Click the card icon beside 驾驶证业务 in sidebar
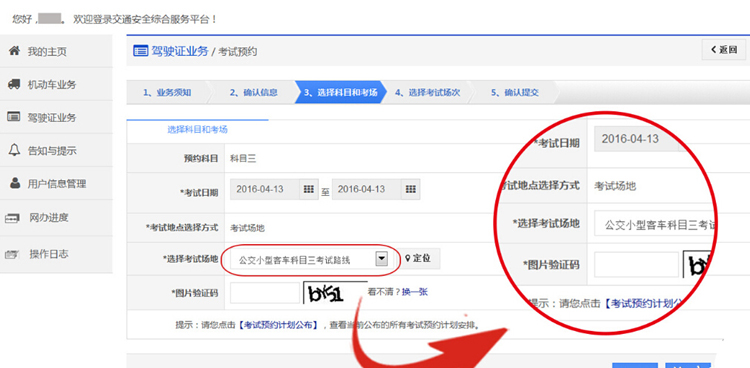The width and height of the screenshot is (750, 368). point(14,117)
